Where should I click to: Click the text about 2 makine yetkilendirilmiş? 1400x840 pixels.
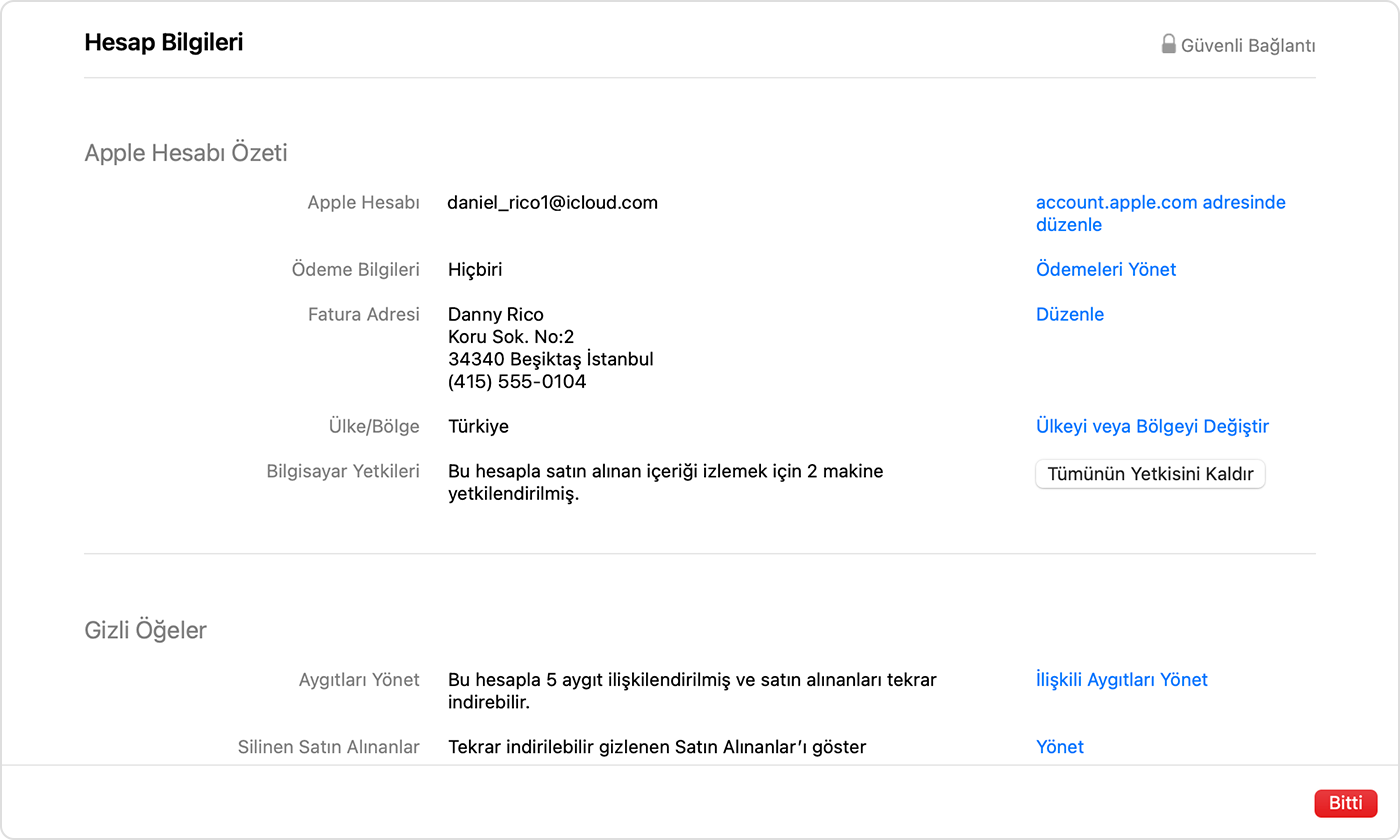pos(666,482)
